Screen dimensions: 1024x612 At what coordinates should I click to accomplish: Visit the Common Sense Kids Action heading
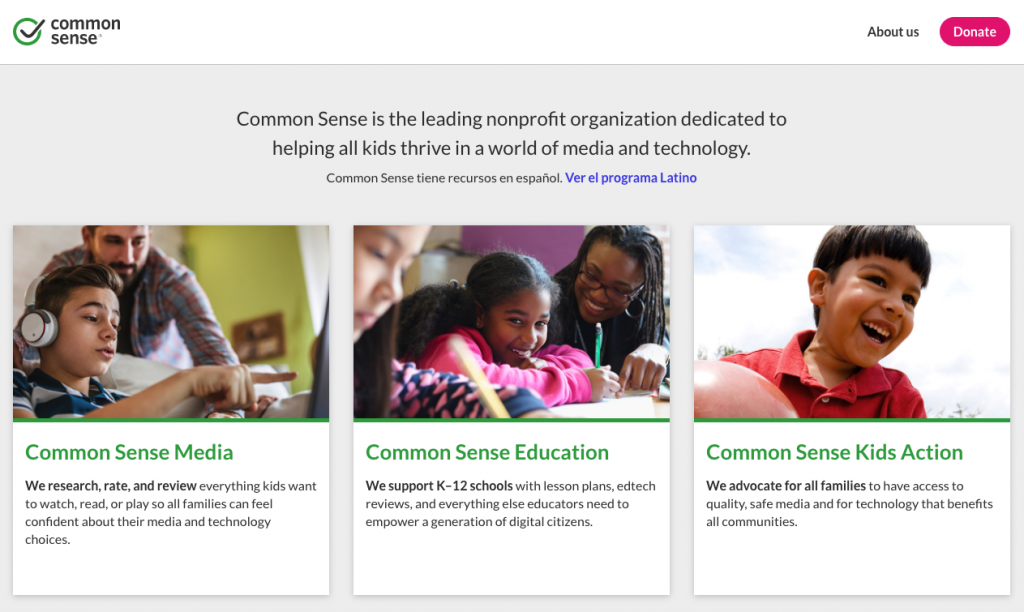coord(834,452)
